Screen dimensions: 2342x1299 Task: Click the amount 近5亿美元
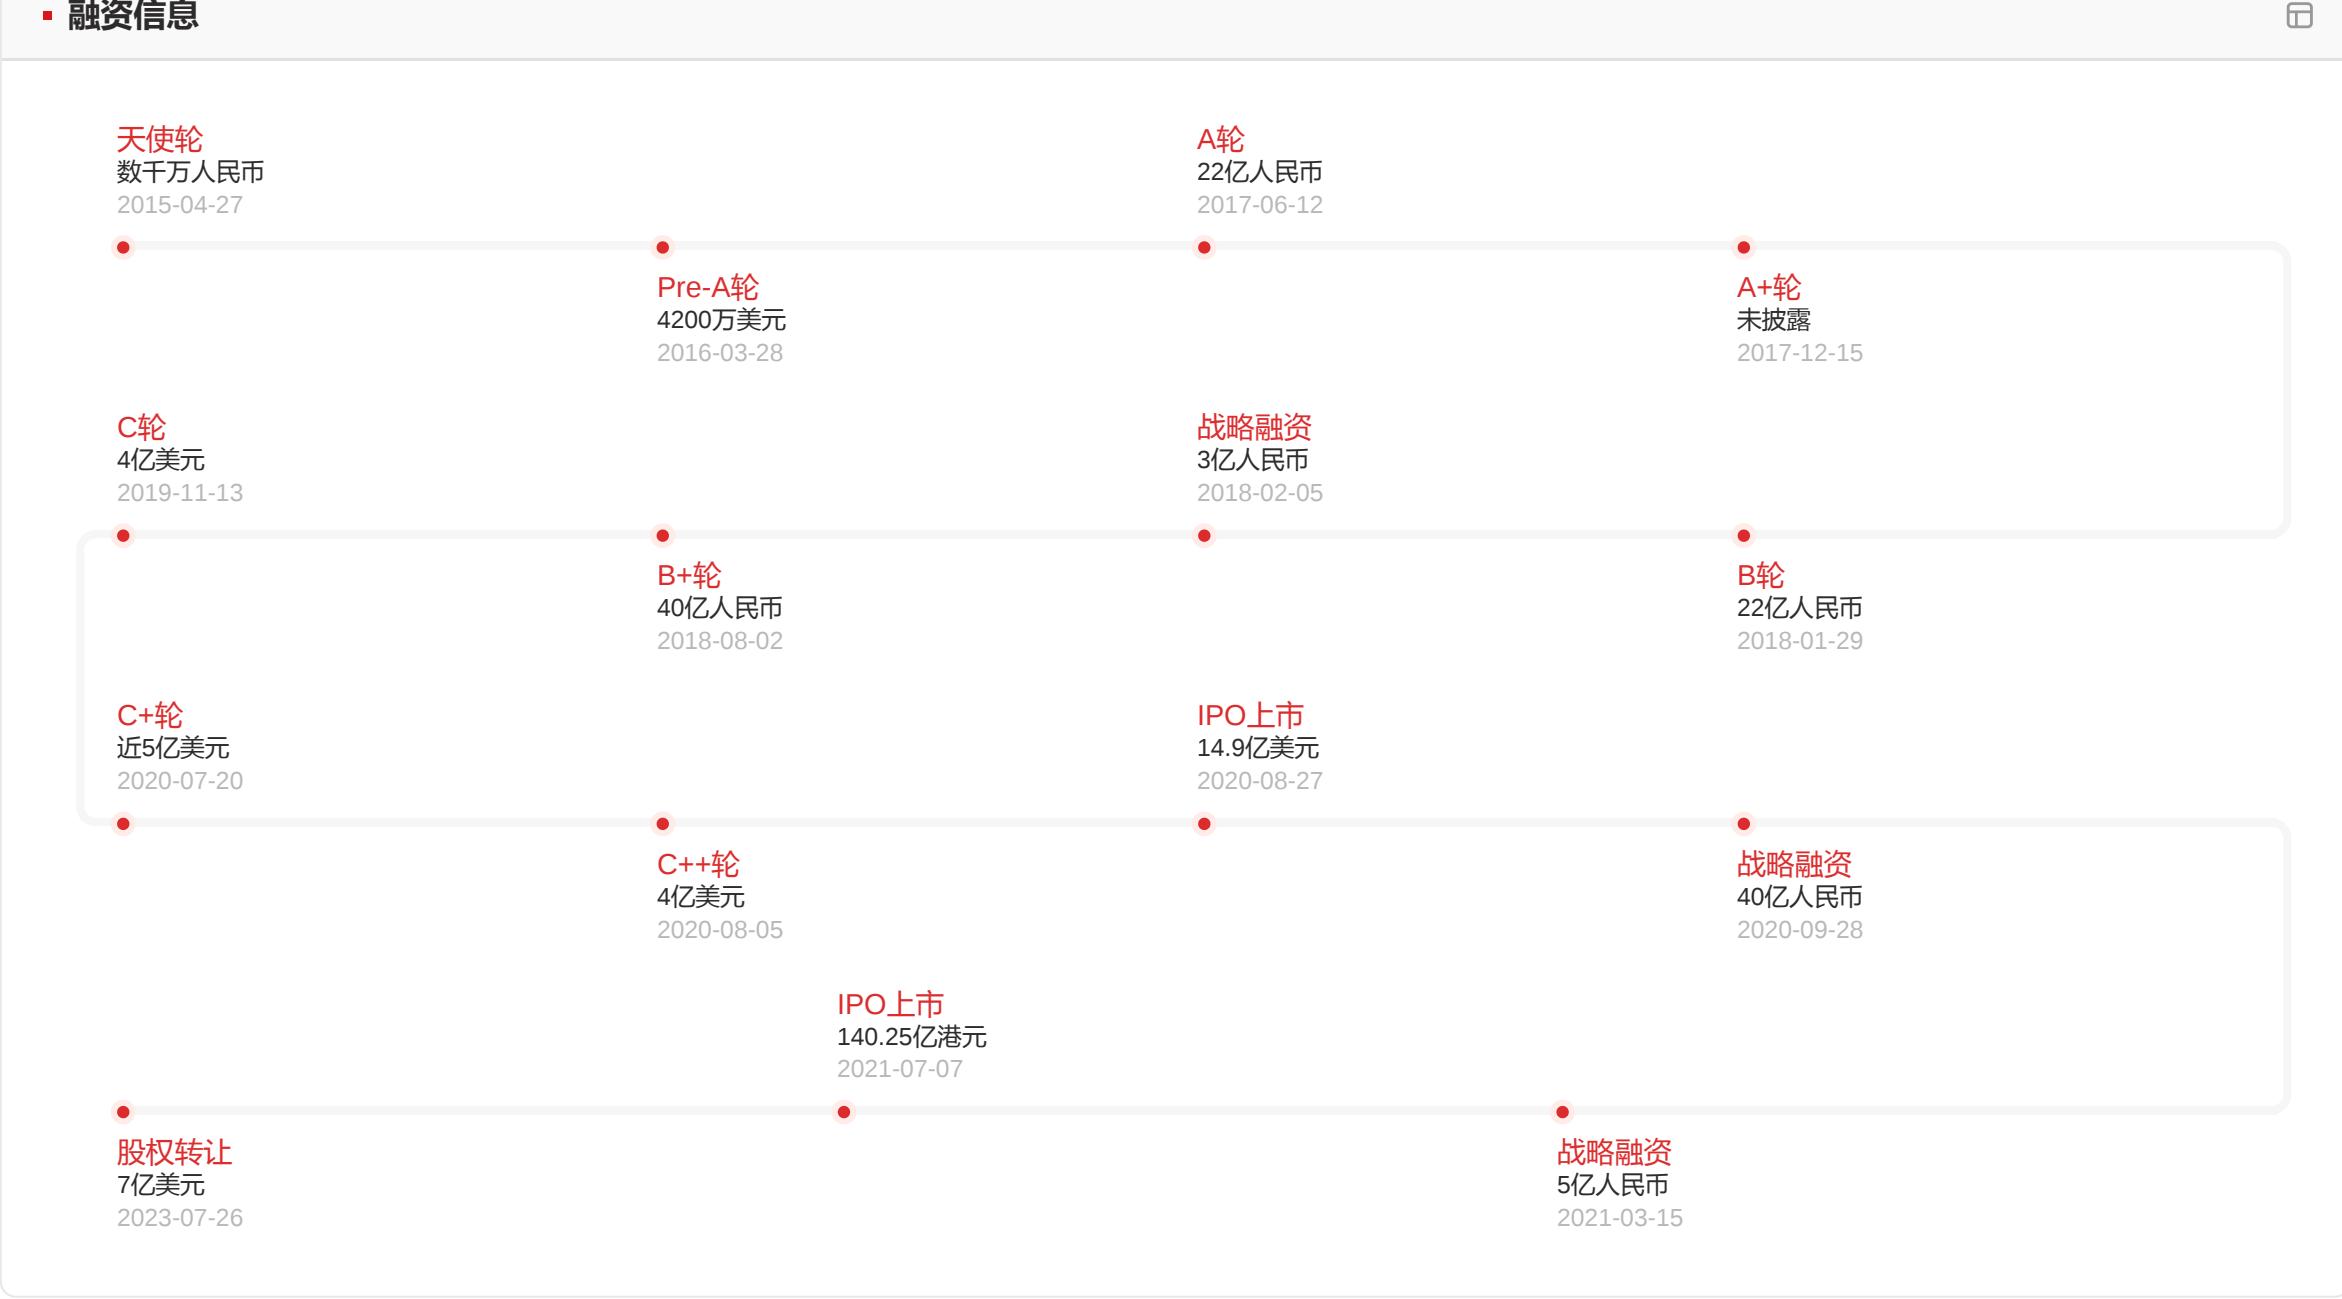pos(173,748)
